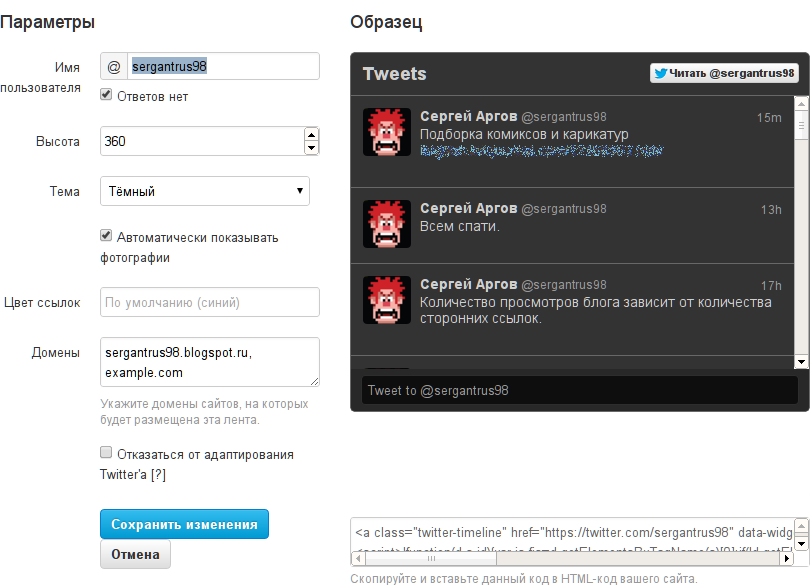Screen dimensions: 812x587
Task: Open the 'Tweets' header link
Action: [395, 74]
